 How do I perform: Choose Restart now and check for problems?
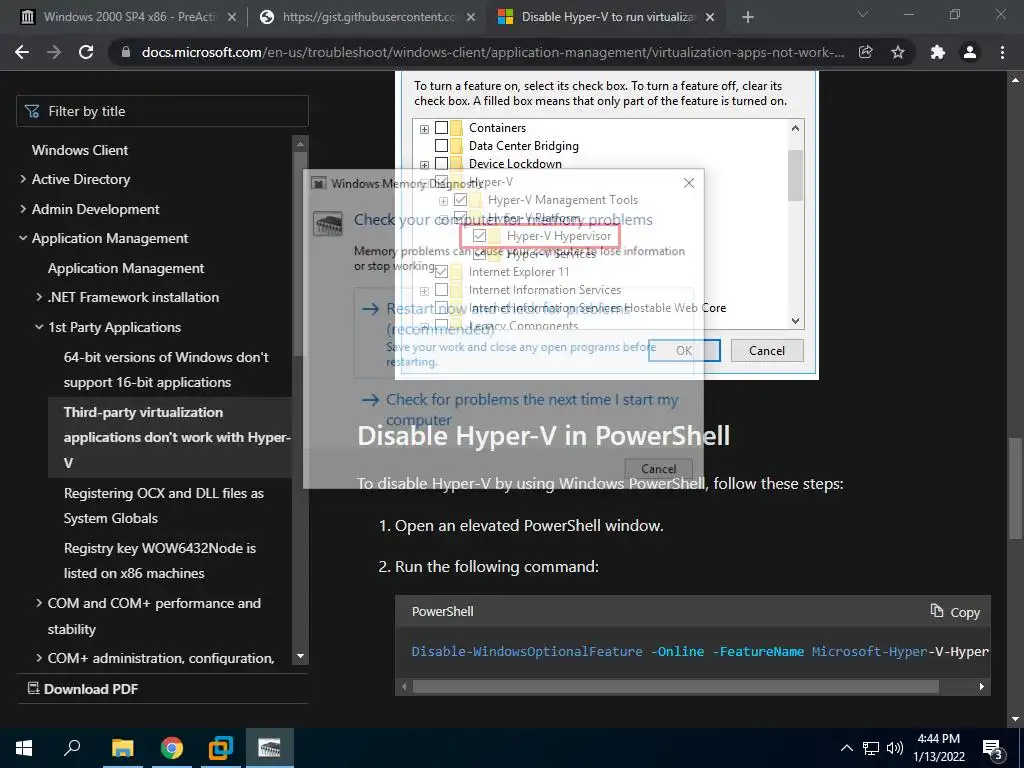point(523,333)
